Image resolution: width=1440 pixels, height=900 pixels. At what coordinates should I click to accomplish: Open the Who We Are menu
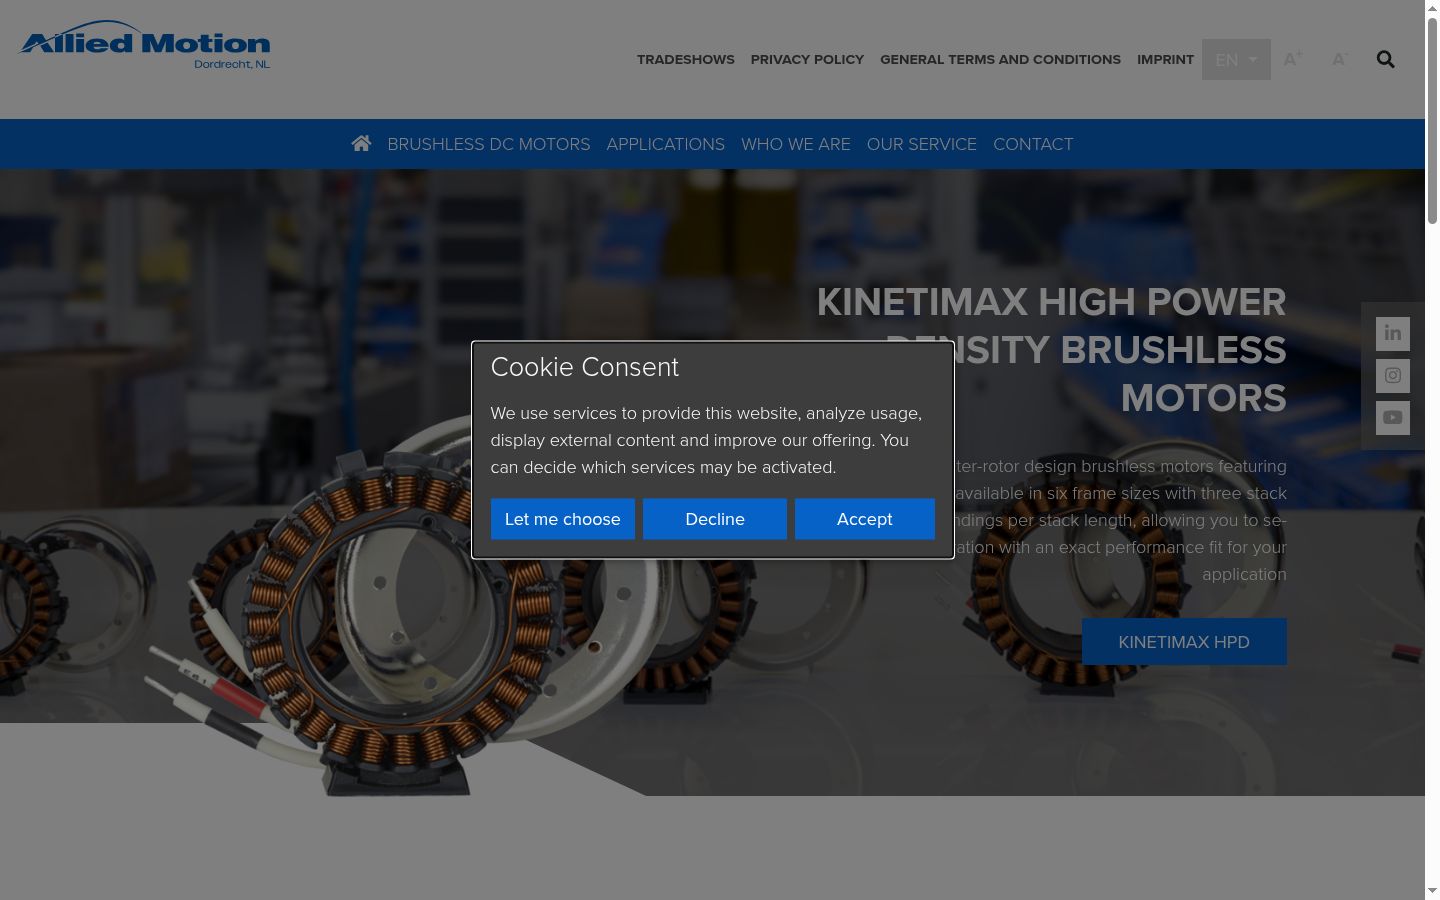796,144
